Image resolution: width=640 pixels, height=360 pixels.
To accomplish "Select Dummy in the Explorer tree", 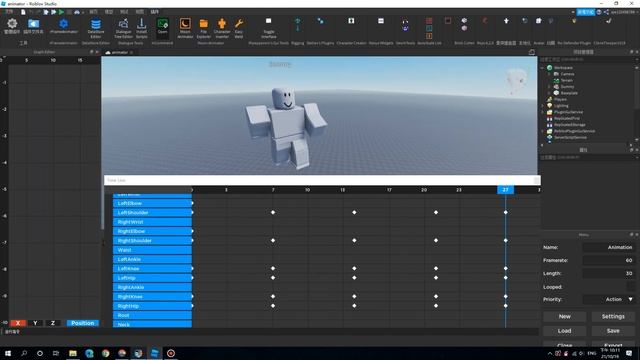I will (567, 87).
